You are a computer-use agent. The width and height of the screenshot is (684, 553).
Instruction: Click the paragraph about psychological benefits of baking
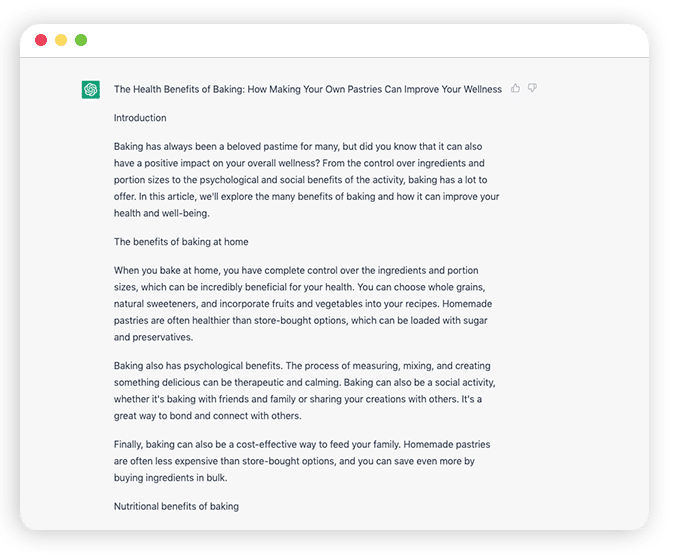pos(304,391)
